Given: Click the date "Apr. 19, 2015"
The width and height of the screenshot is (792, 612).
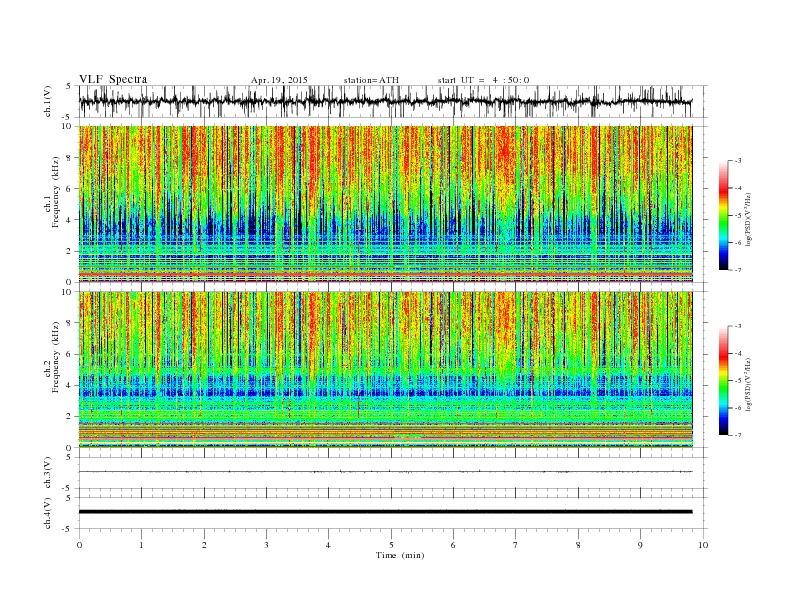Looking at the screenshot, I should click(279, 80).
